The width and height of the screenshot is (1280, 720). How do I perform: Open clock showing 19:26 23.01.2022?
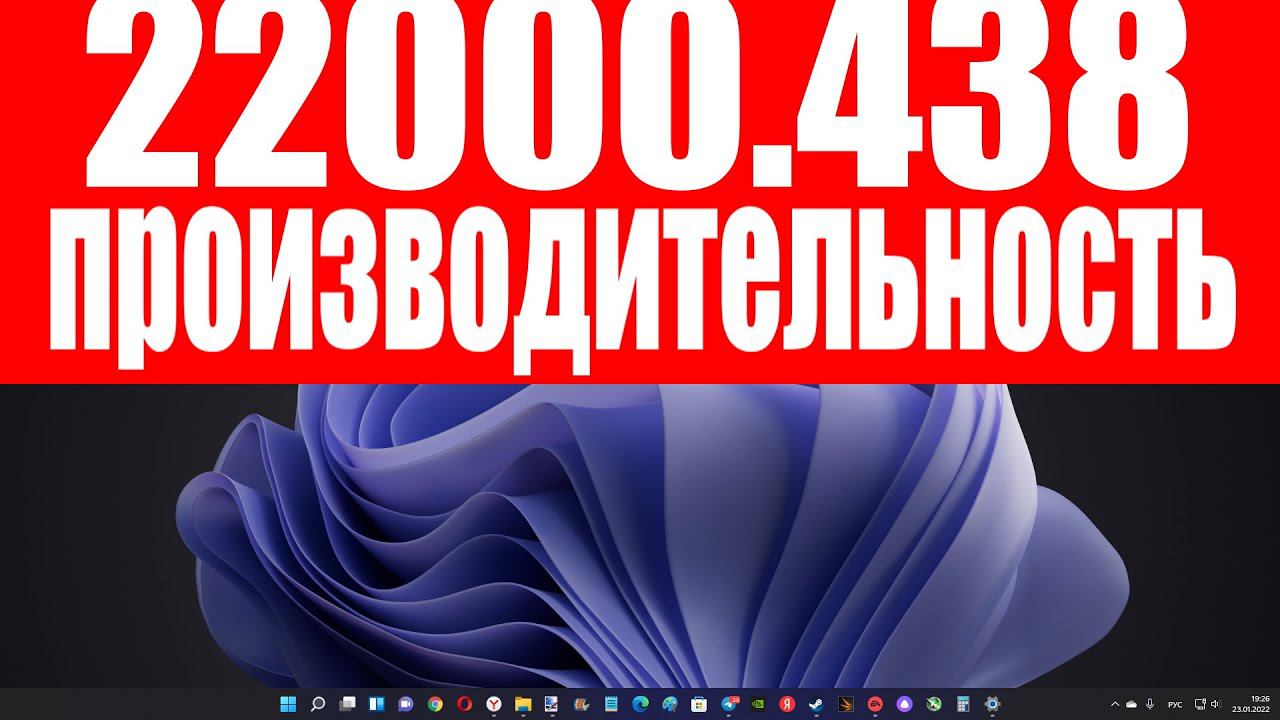[1253, 704]
